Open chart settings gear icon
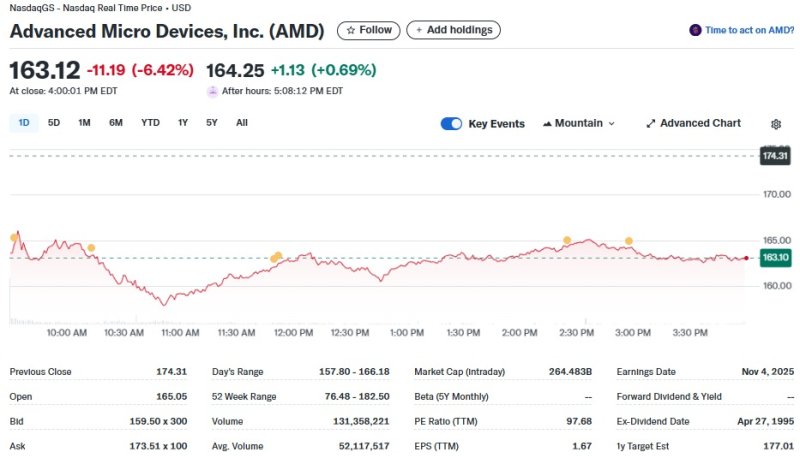Image resolution: width=800 pixels, height=458 pixels. (776, 124)
